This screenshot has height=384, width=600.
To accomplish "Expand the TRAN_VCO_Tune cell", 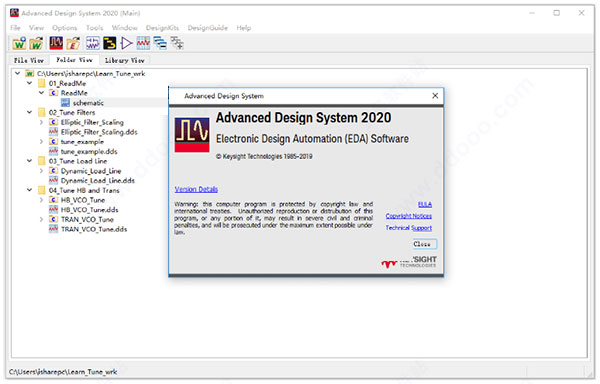I will [41, 219].
